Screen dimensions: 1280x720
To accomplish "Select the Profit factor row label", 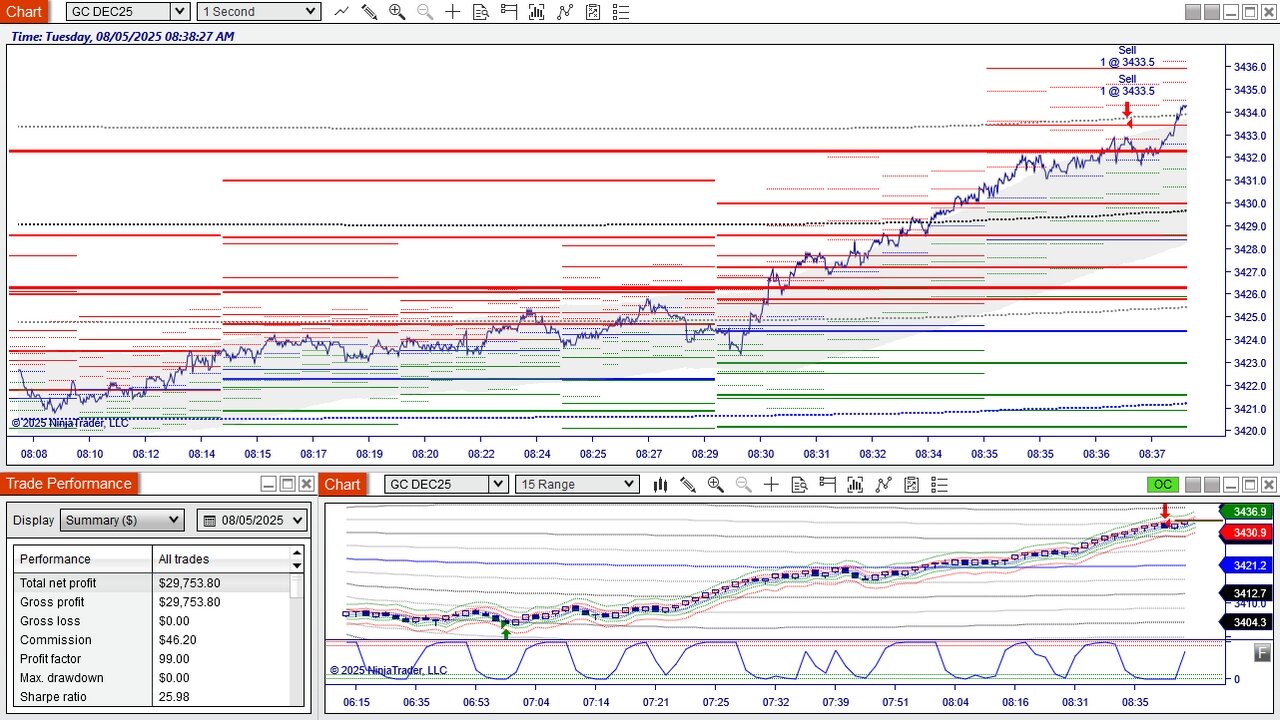I will [x=51, y=659].
